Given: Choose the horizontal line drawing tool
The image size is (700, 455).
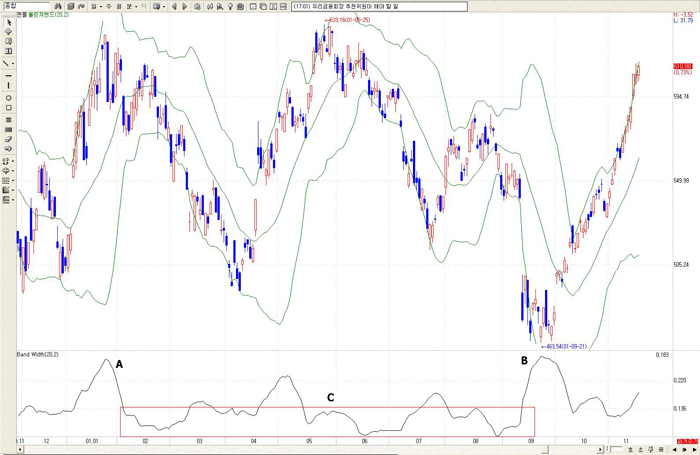Looking at the screenshot, I should point(8,76).
